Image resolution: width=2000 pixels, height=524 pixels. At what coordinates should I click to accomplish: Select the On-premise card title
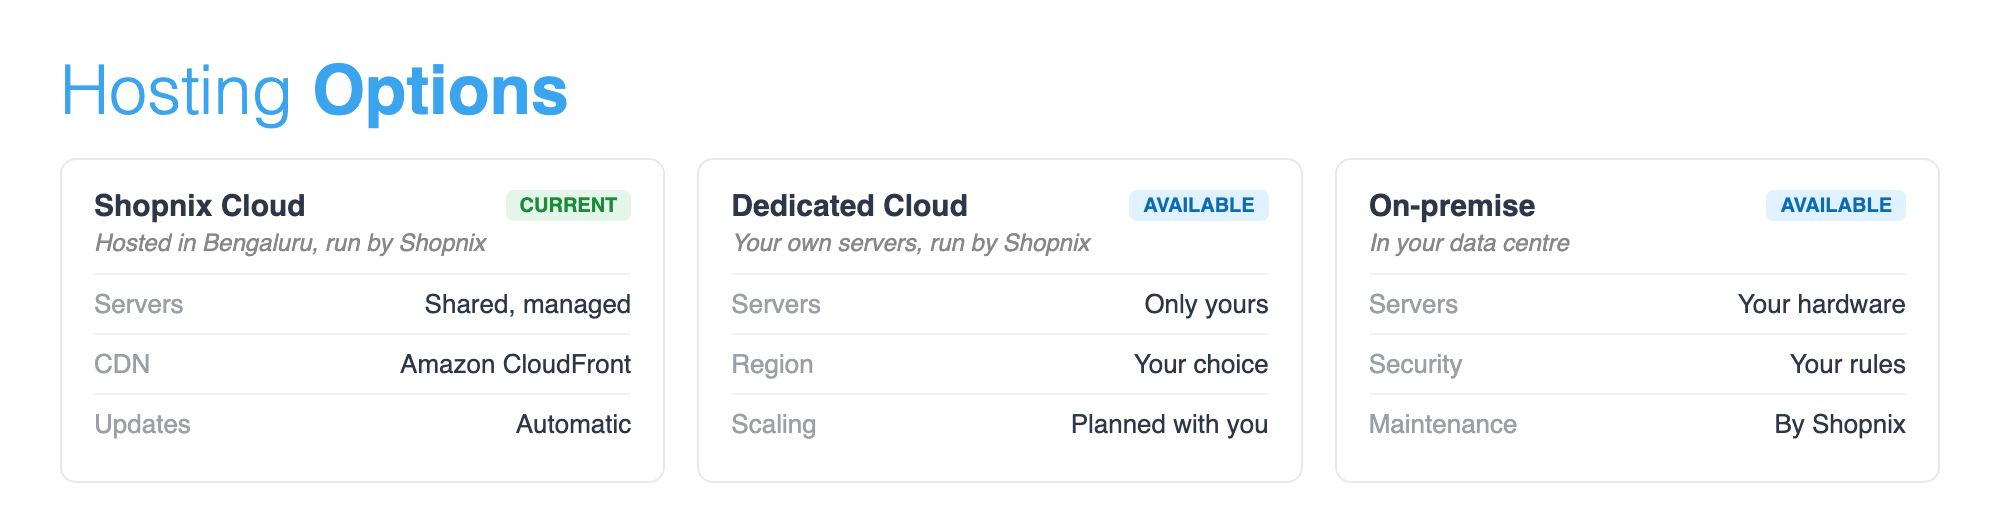point(1451,205)
